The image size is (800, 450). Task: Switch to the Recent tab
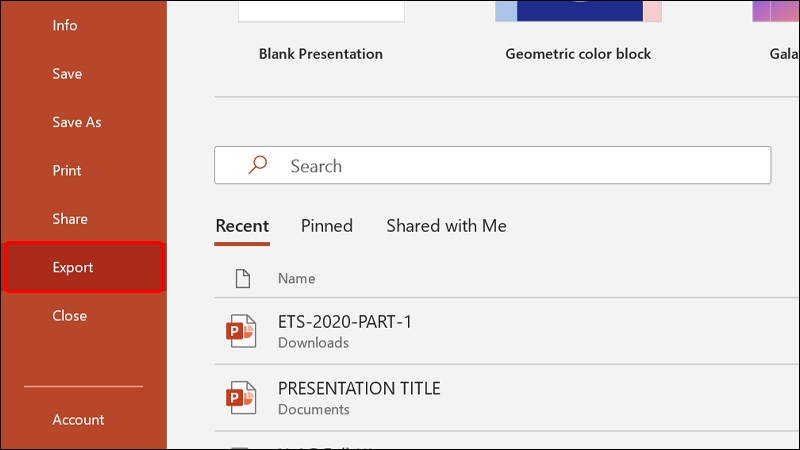pyautogui.click(x=242, y=226)
